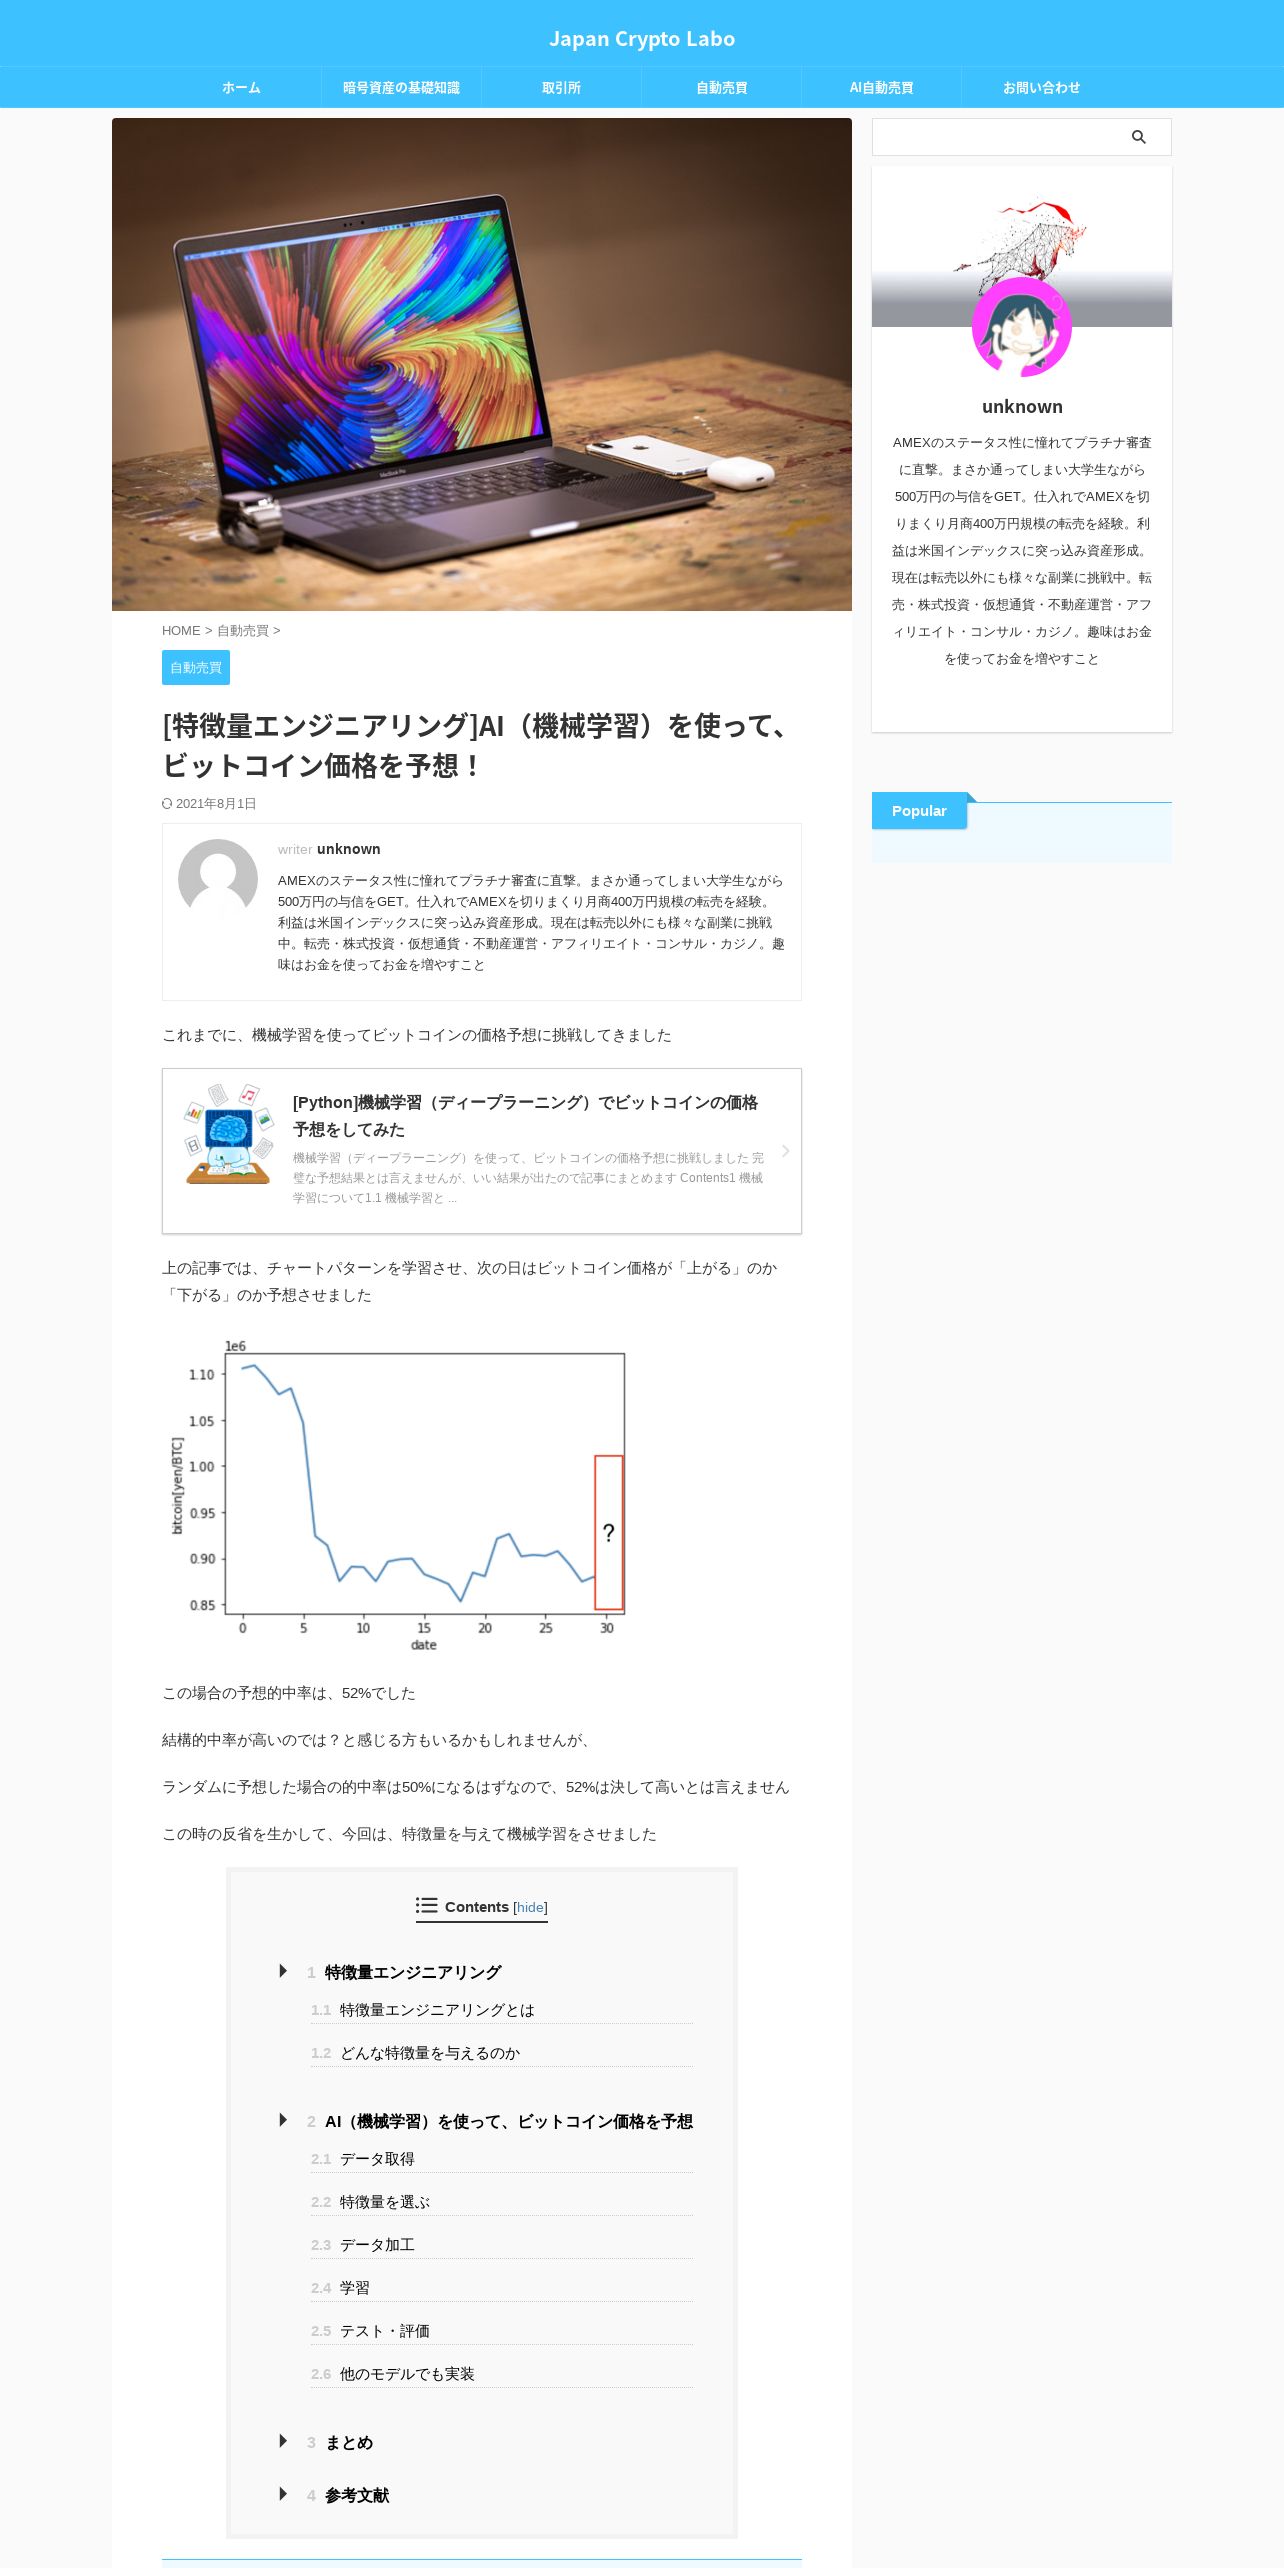This screenshot has width=1284, height=2568.
Task: Click the hide link in Contents
Action: pos(530,1907)
